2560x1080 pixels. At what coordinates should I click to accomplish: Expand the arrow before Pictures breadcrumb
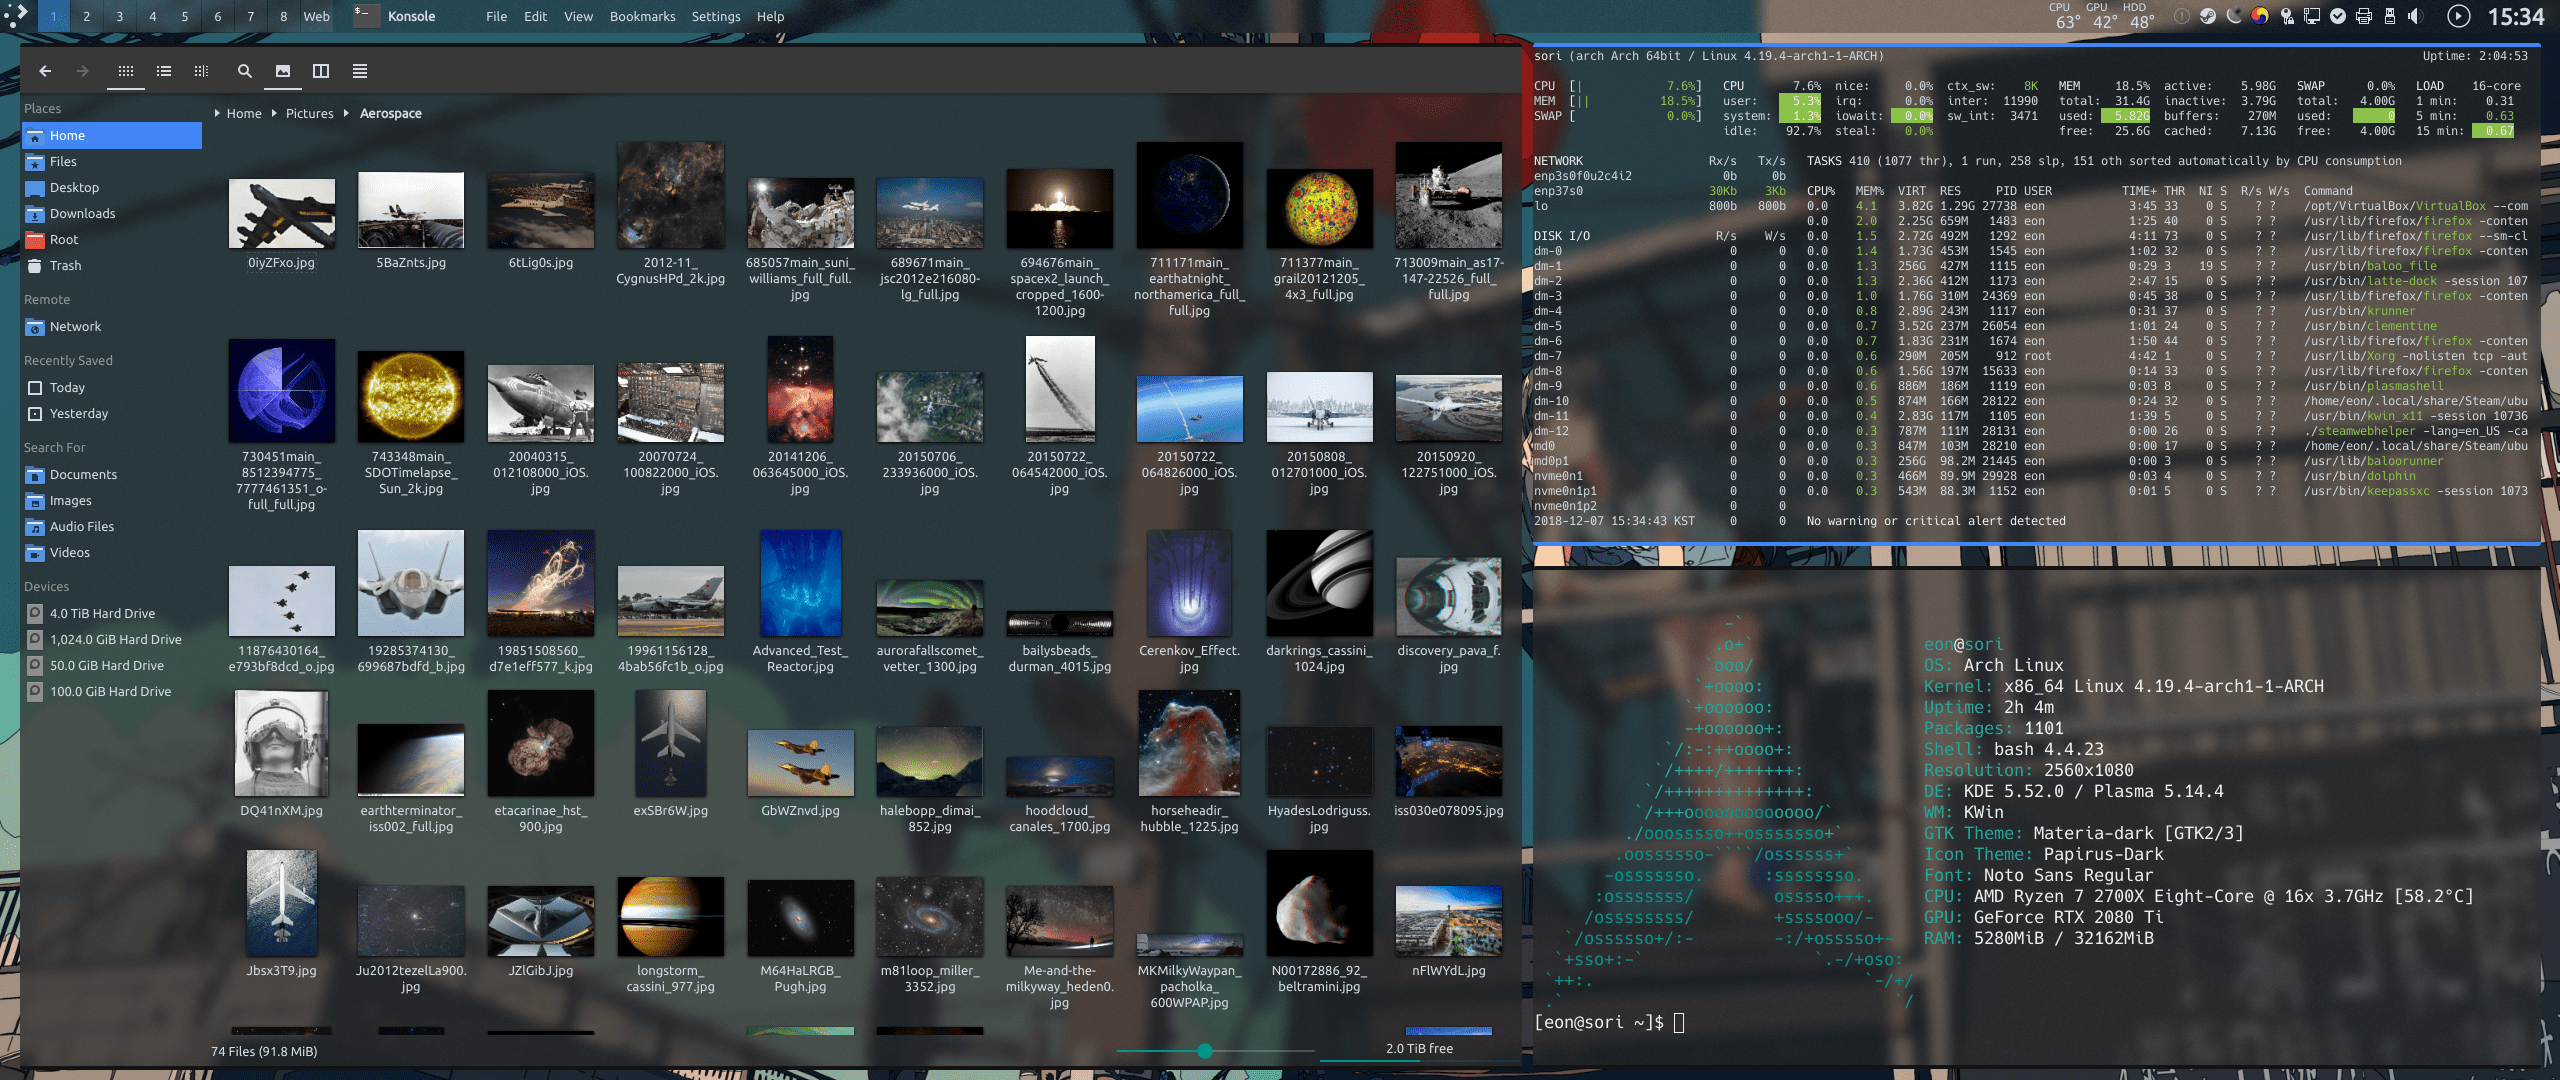276,114
